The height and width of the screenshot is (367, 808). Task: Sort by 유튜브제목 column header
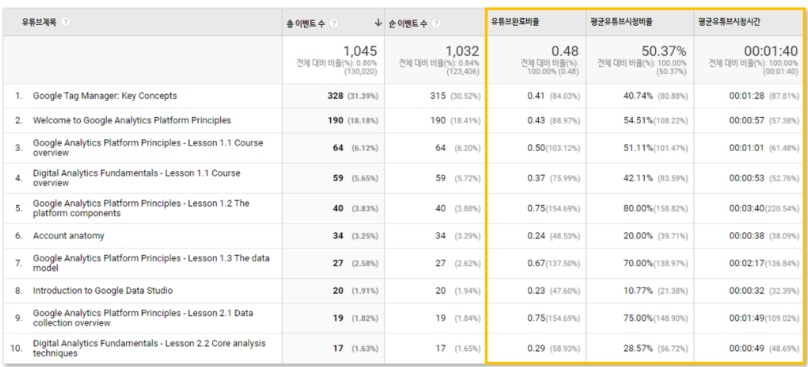tap(39, 23)
